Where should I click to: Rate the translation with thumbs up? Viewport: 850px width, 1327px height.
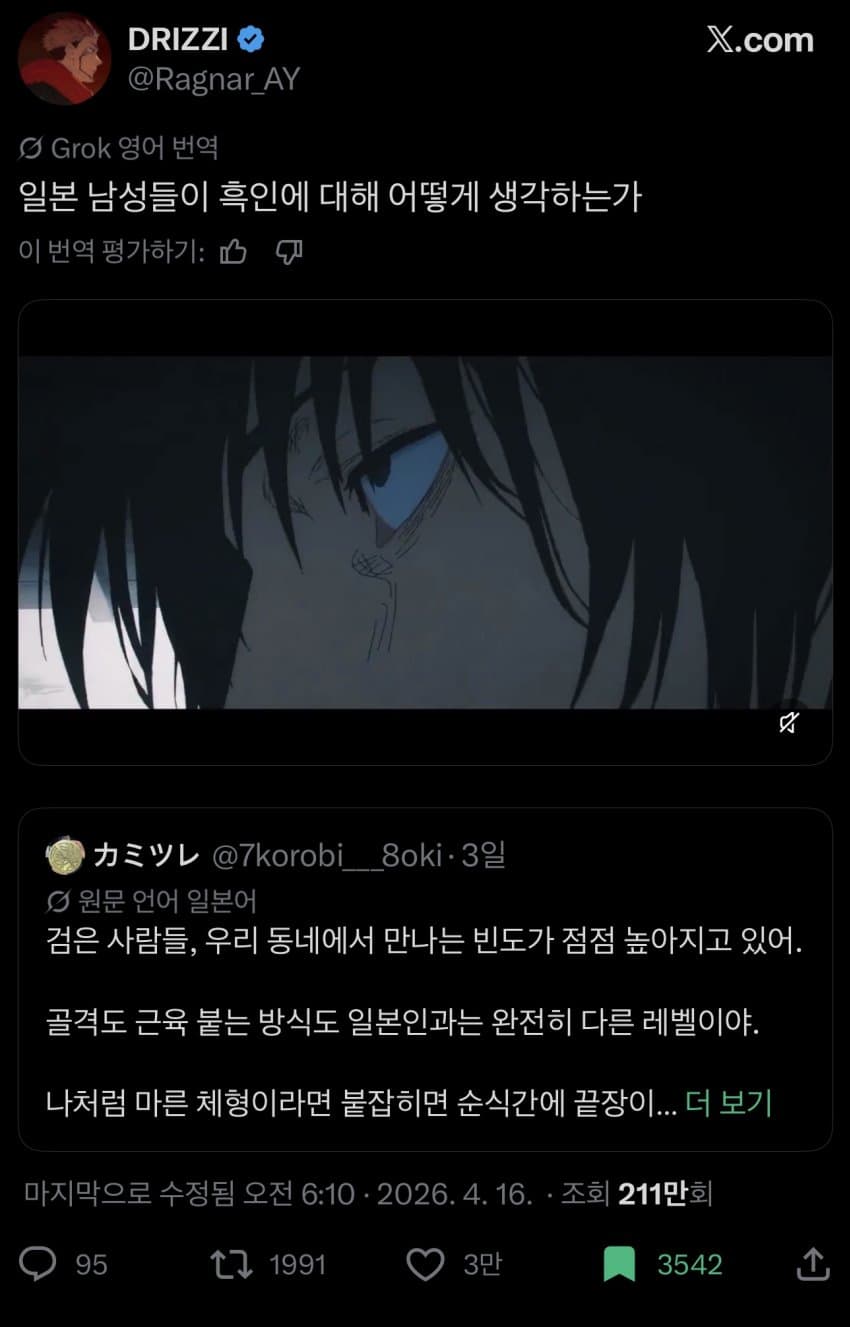[x=233, y=252]
